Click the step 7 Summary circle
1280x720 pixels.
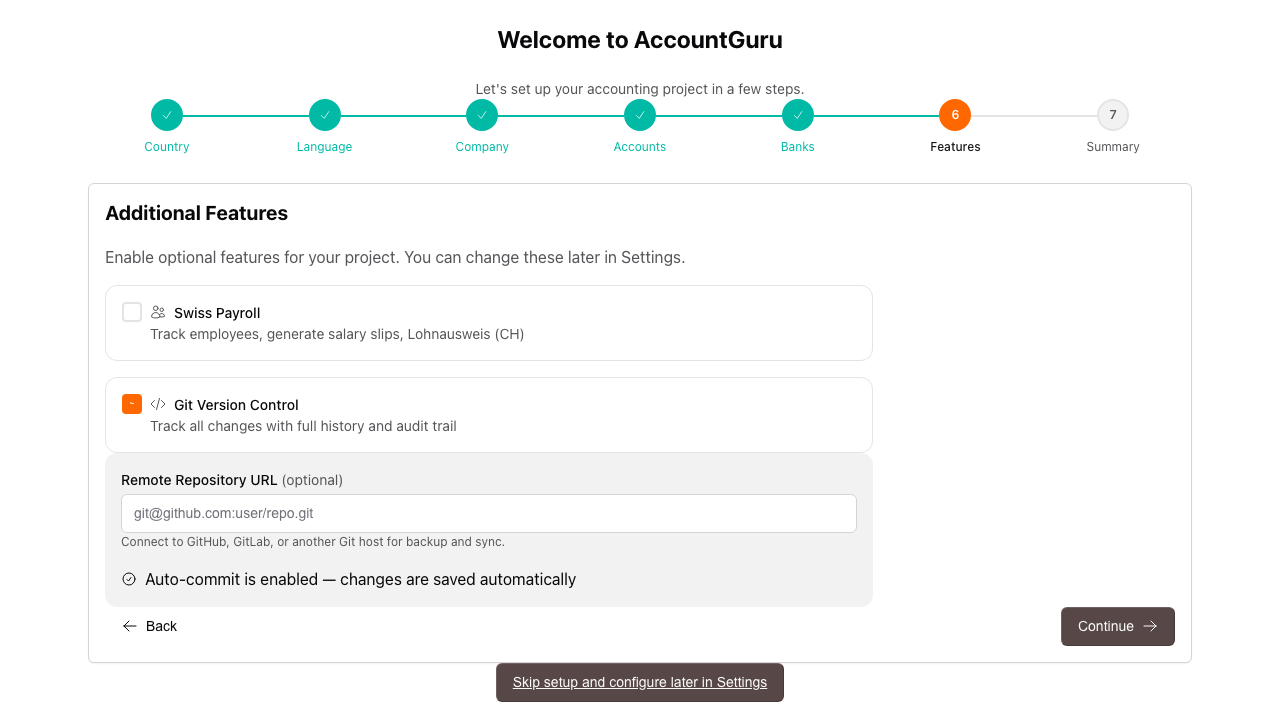[1113, 115]
